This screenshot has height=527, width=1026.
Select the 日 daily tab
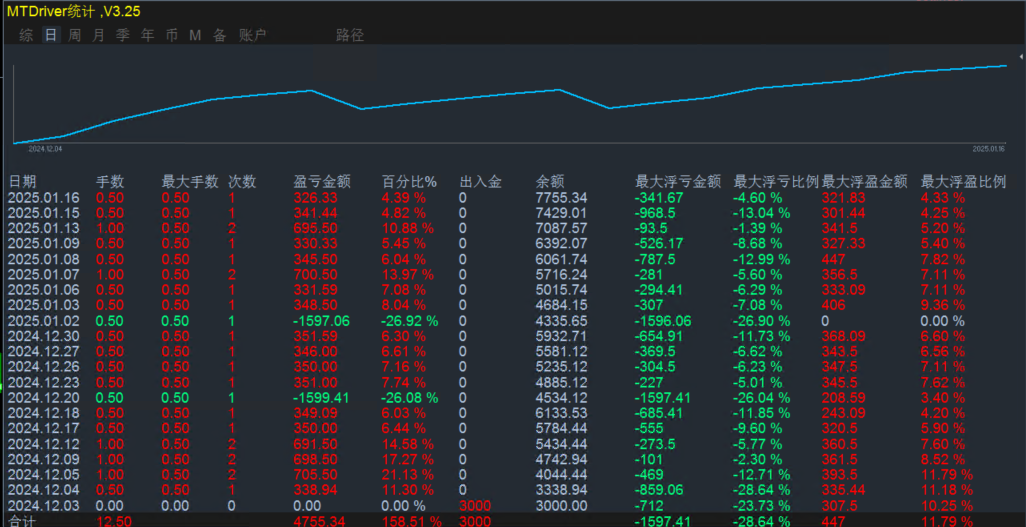click(x=50, y=35)
